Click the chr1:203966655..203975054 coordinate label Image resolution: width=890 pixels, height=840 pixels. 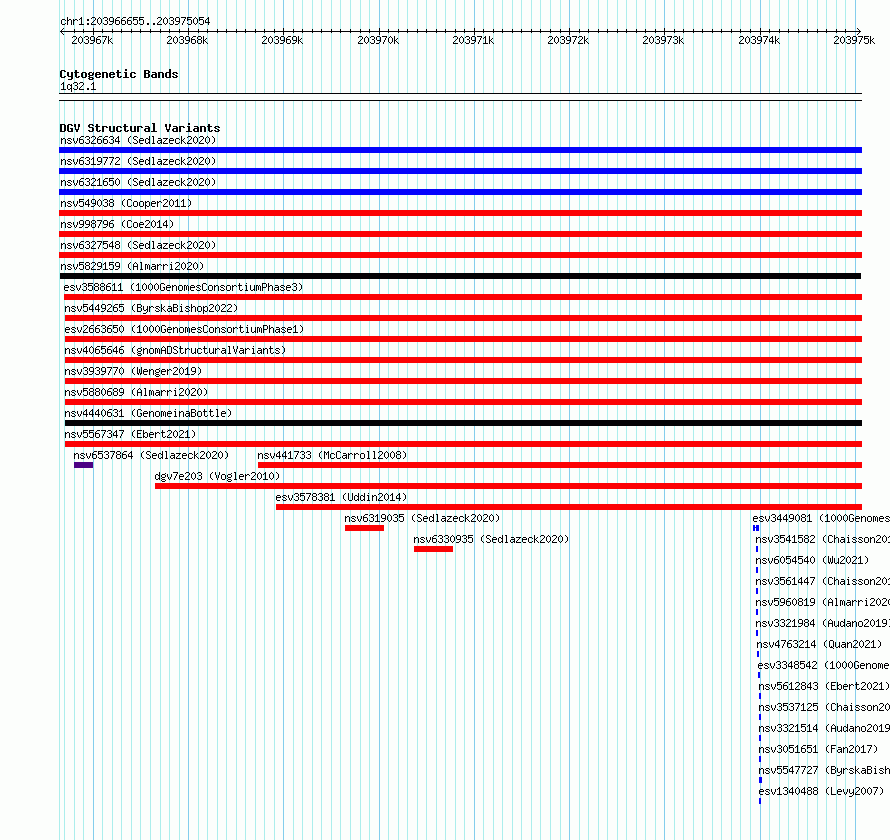point(135,21)
